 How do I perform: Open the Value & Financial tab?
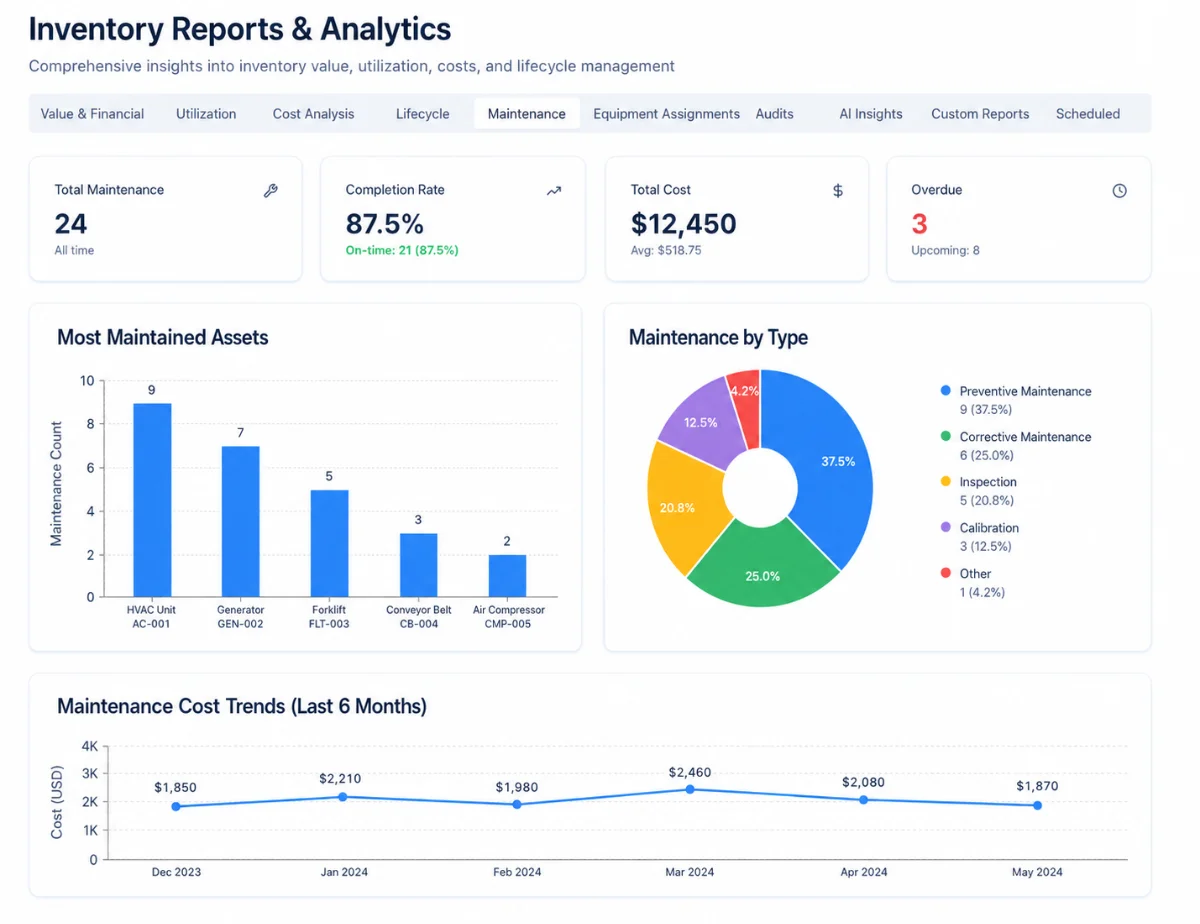tap(92, 114)
